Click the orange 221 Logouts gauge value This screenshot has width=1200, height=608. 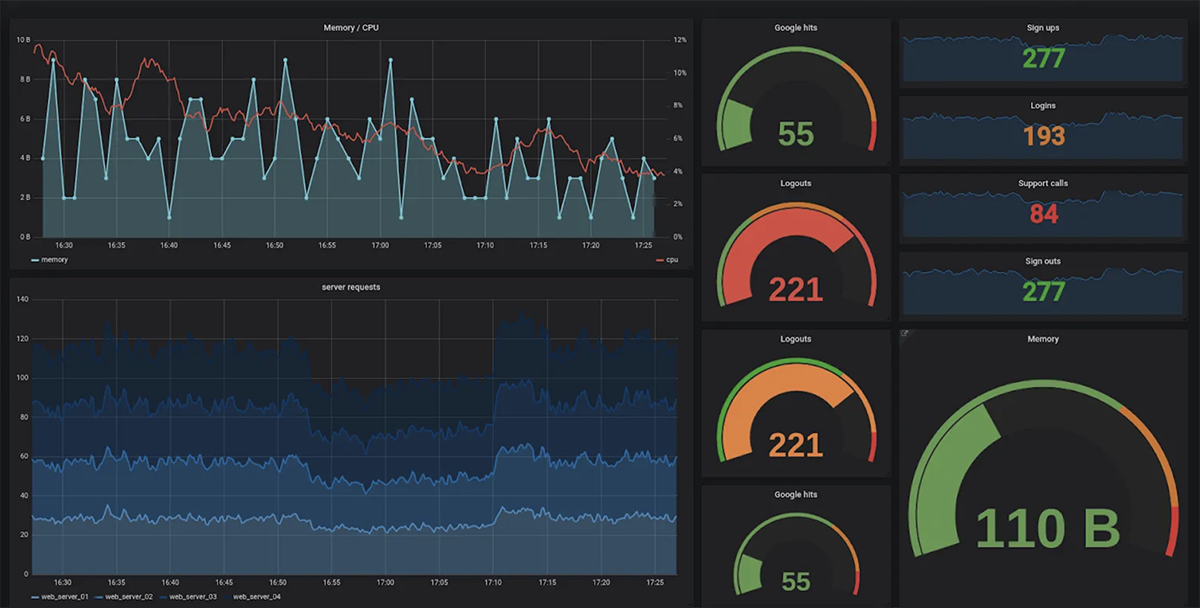tap(795, 445)
